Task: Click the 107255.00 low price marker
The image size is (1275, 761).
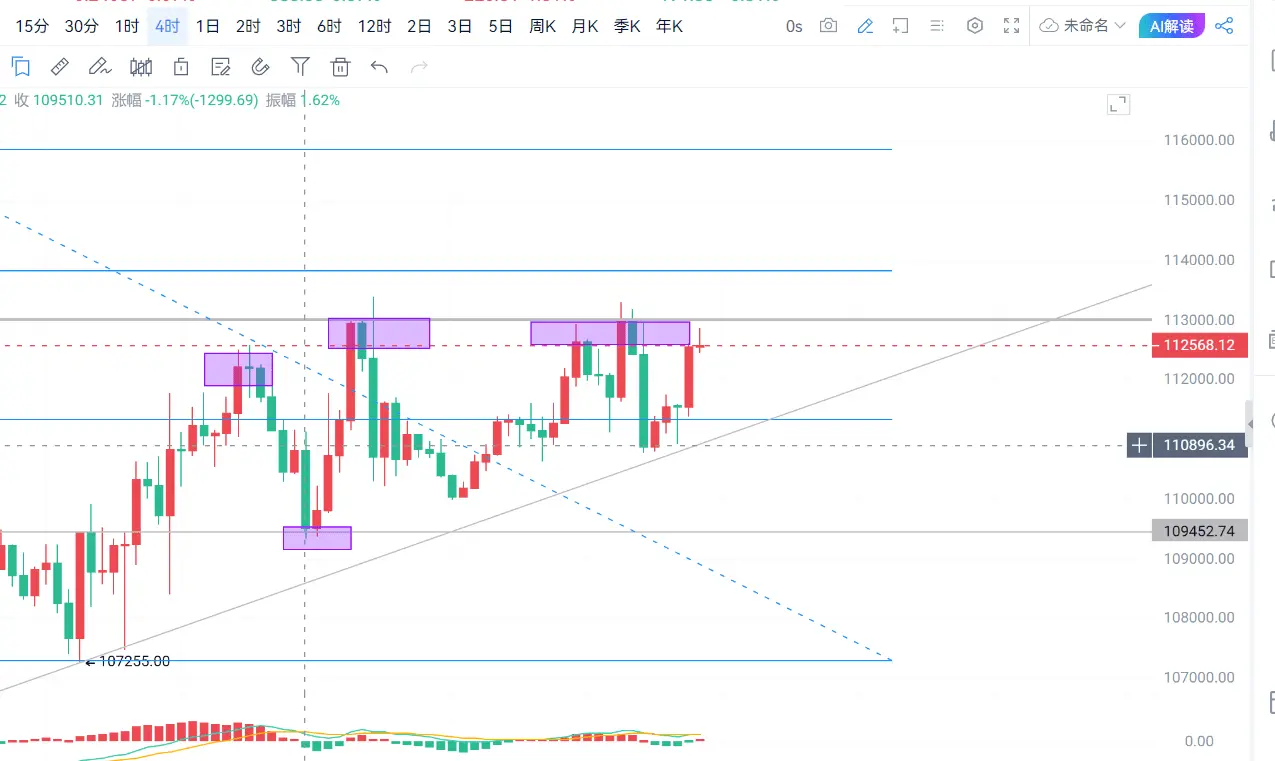Action: point(127,661)
